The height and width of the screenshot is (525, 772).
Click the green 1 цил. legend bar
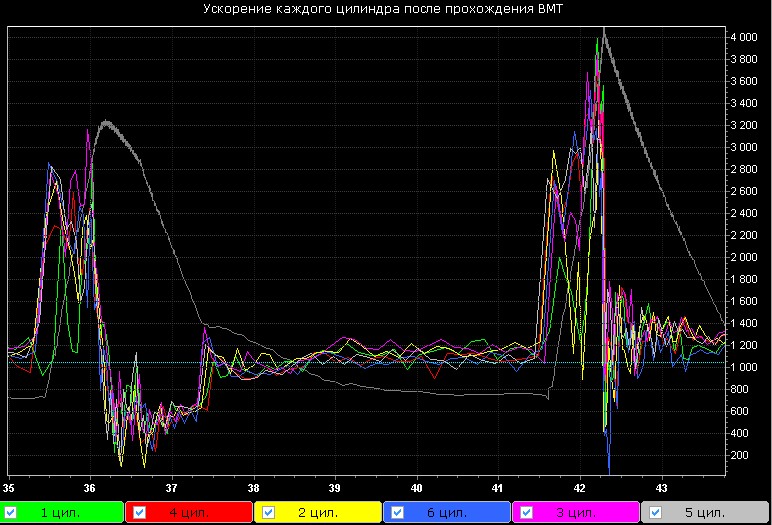coord(62,512)
